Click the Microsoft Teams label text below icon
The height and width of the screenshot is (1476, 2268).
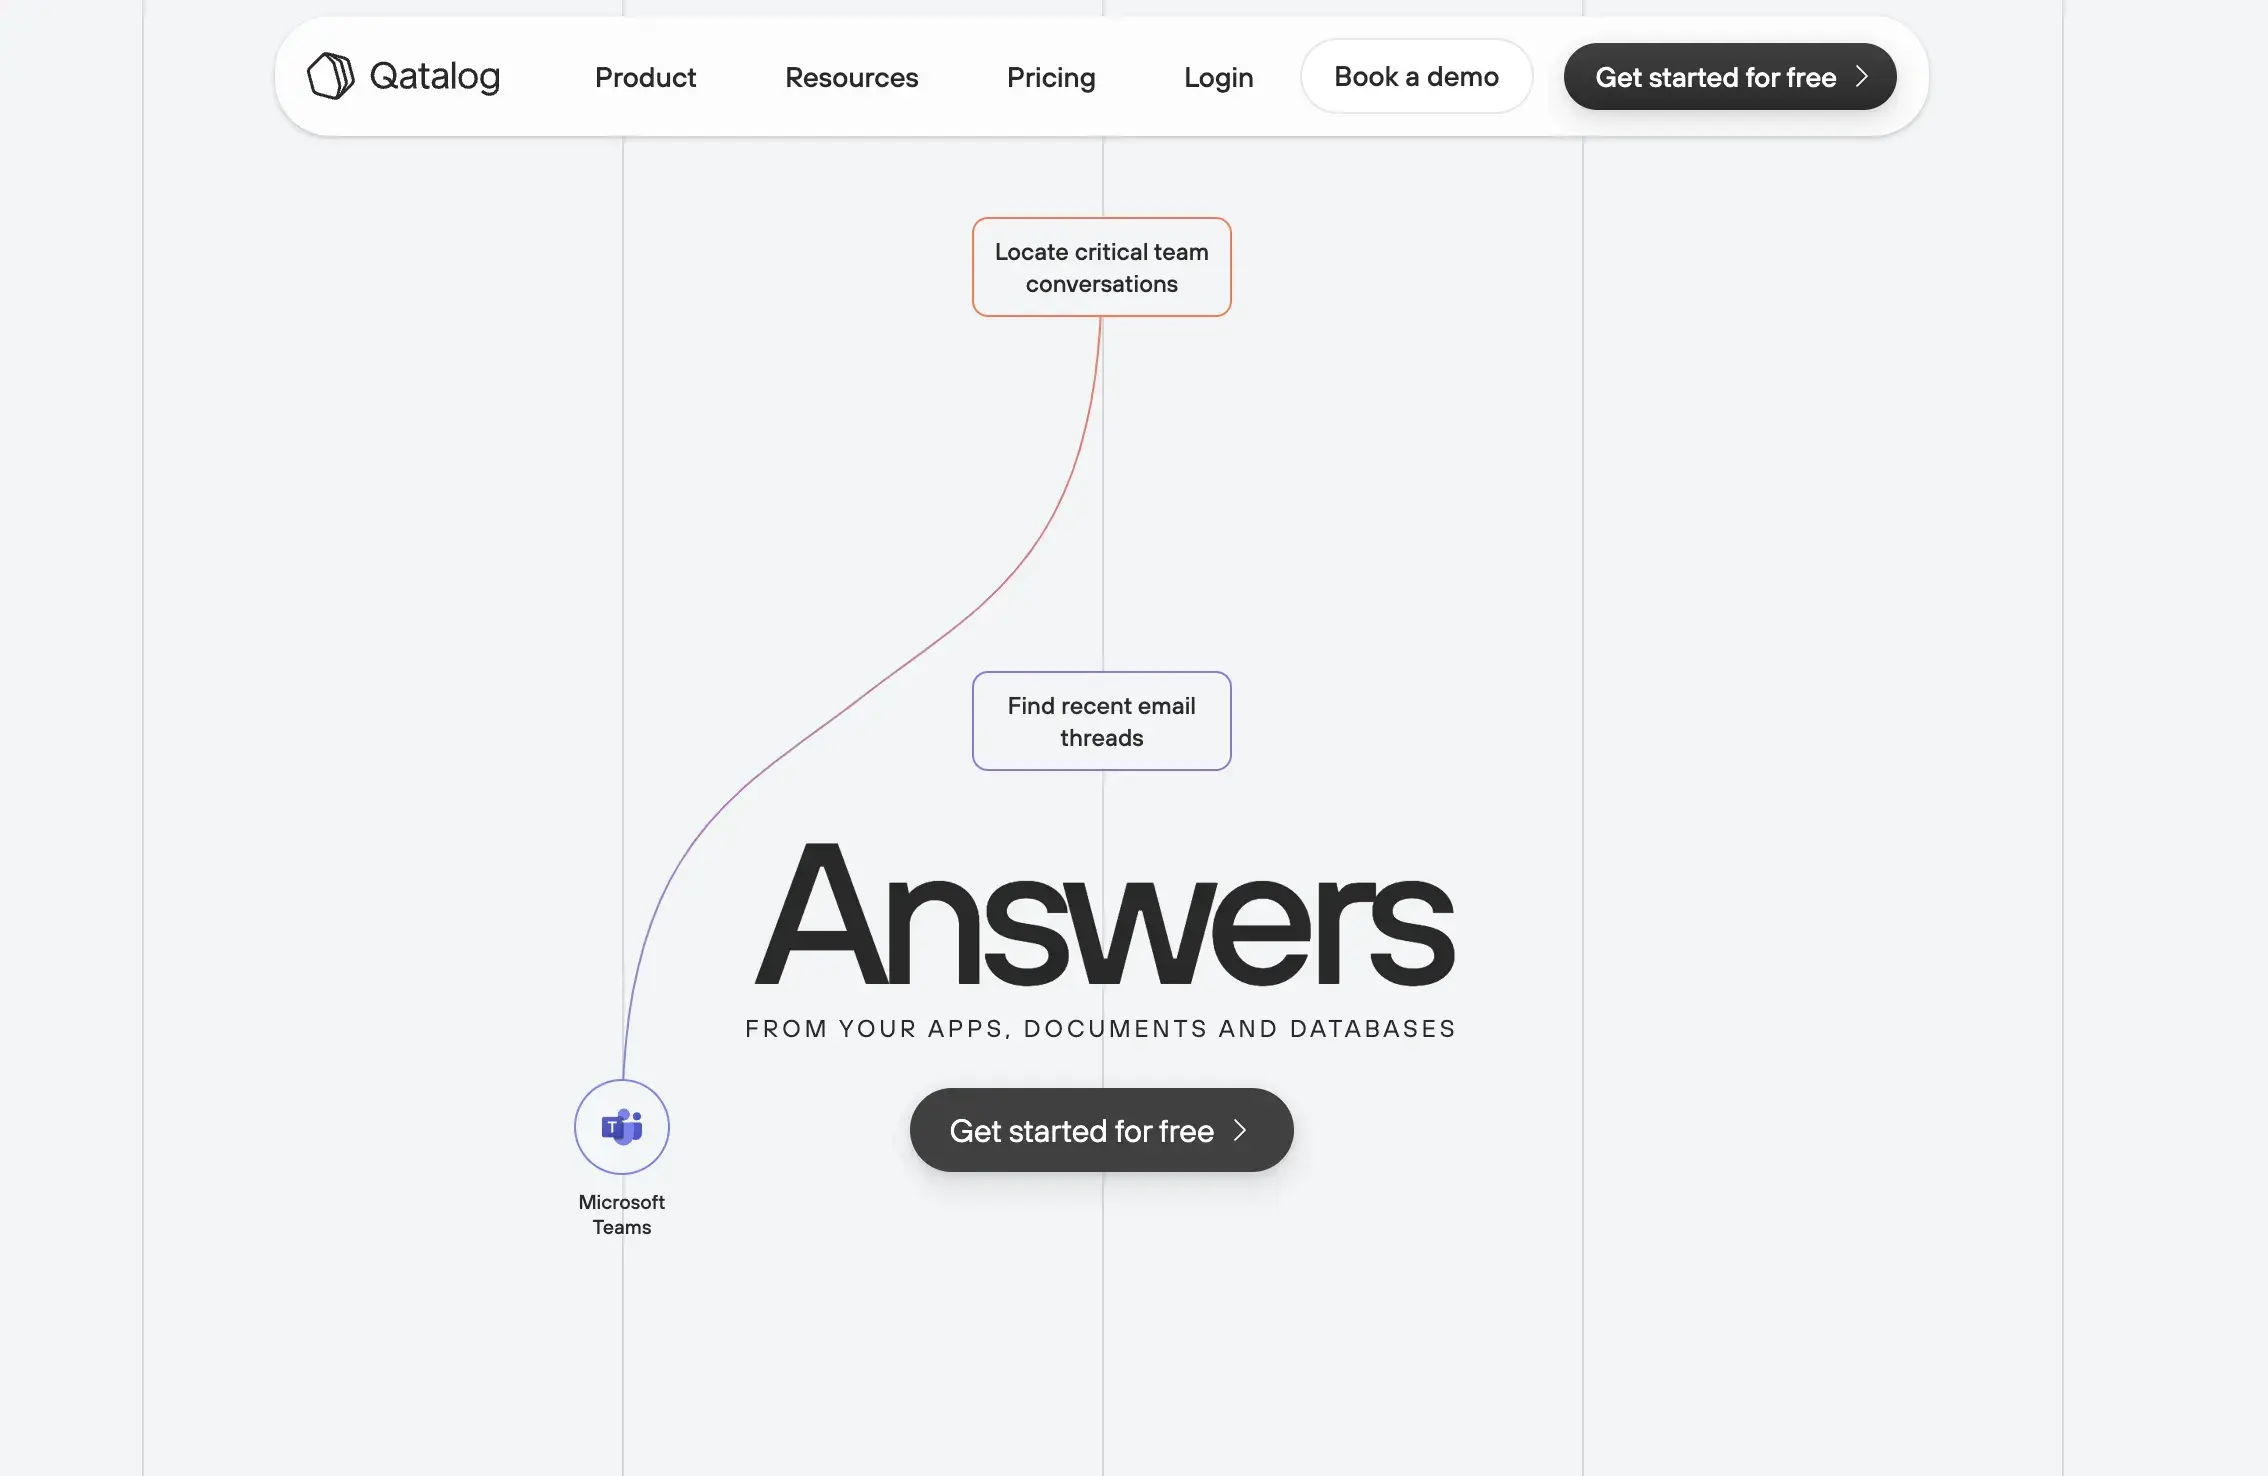coord(622,1213)
